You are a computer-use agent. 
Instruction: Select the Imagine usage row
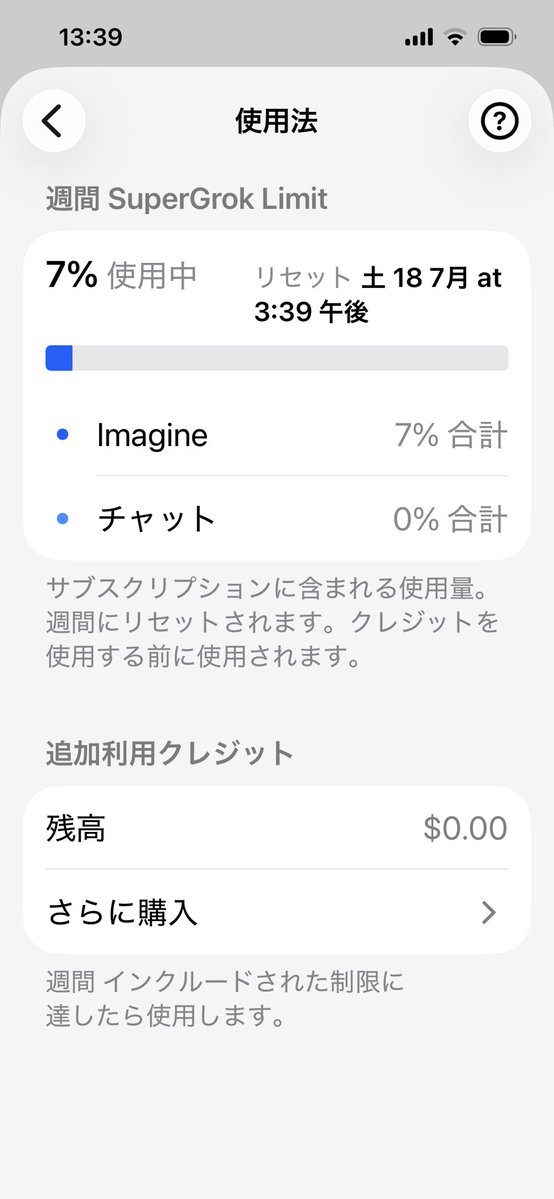click(x=276, y=436)
